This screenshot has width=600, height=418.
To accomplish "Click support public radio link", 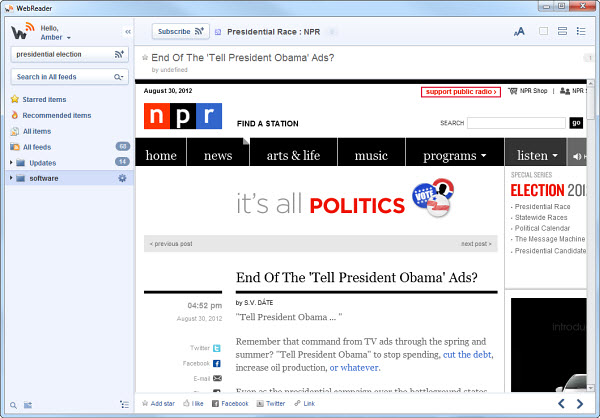I will (x=460, y=92).
